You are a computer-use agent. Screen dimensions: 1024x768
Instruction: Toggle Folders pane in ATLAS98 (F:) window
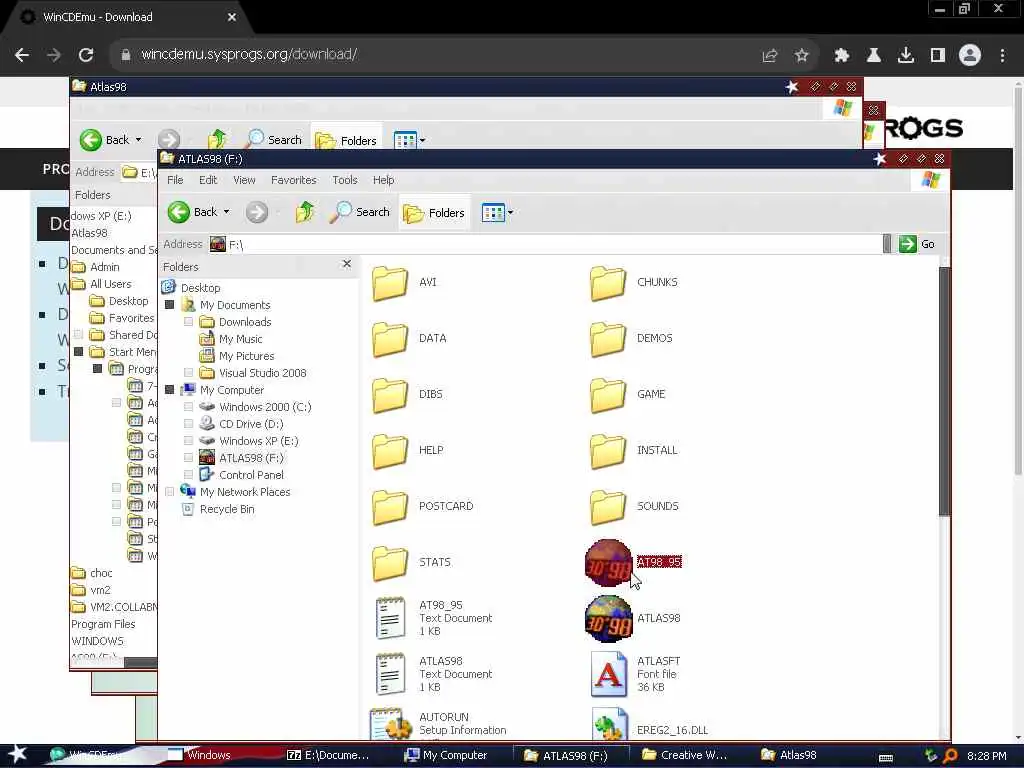point(434,213)
